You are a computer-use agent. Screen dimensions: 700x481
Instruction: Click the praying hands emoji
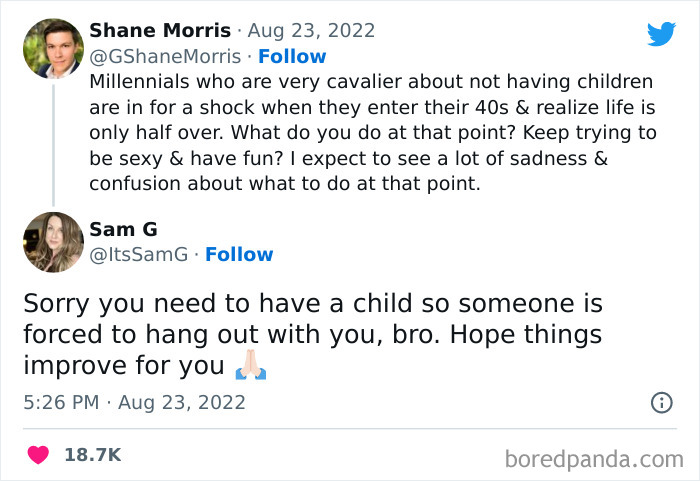(250, 367)
